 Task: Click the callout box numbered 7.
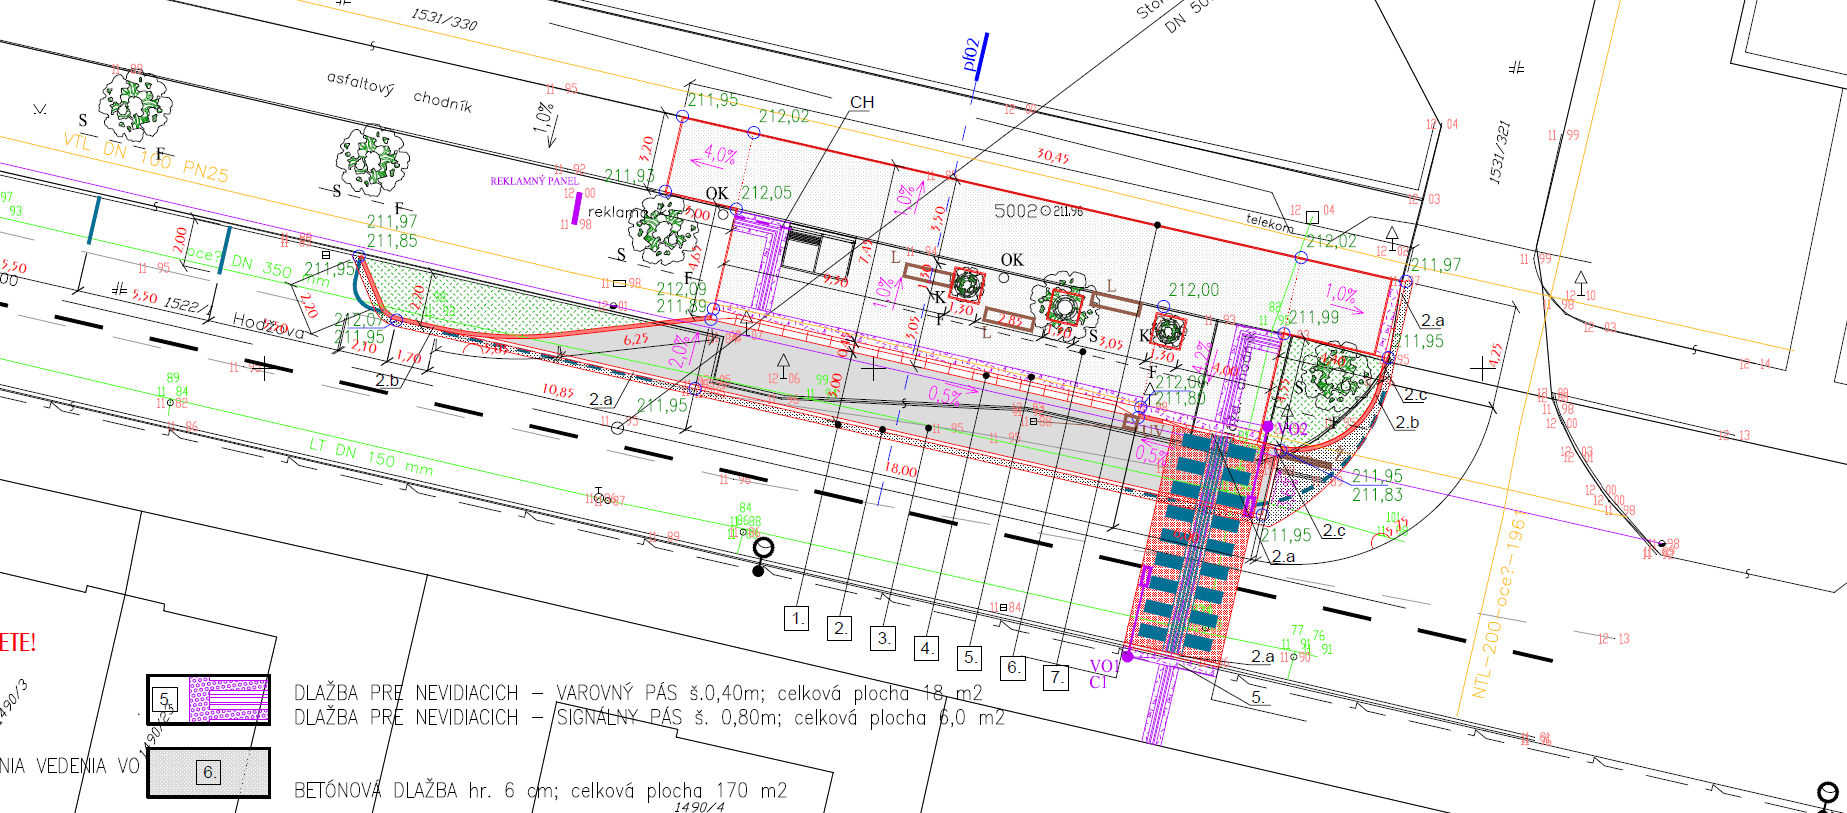click(x=1056, y=677)
